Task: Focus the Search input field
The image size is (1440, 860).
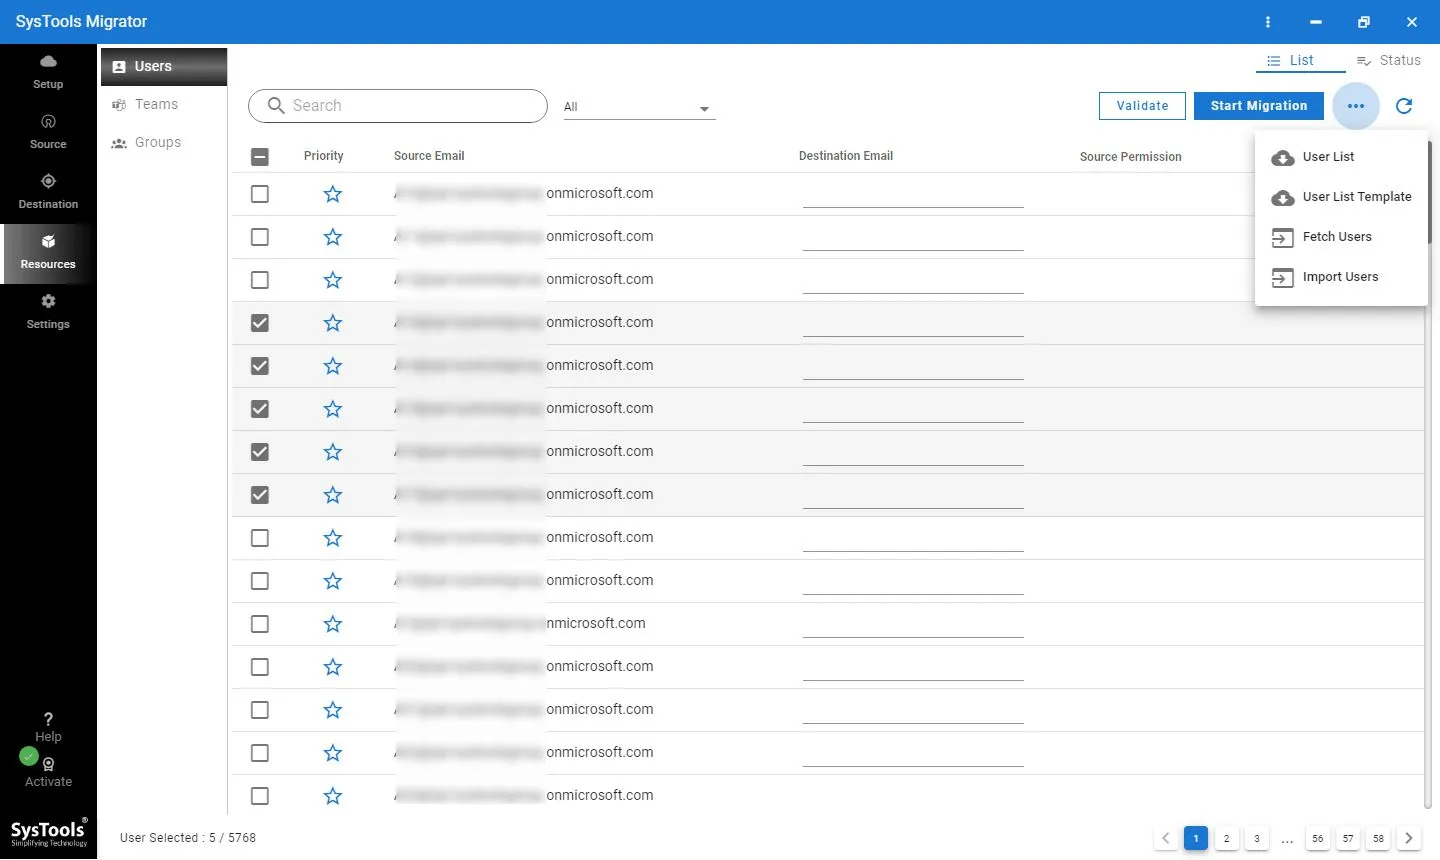Action: (398, 105)
